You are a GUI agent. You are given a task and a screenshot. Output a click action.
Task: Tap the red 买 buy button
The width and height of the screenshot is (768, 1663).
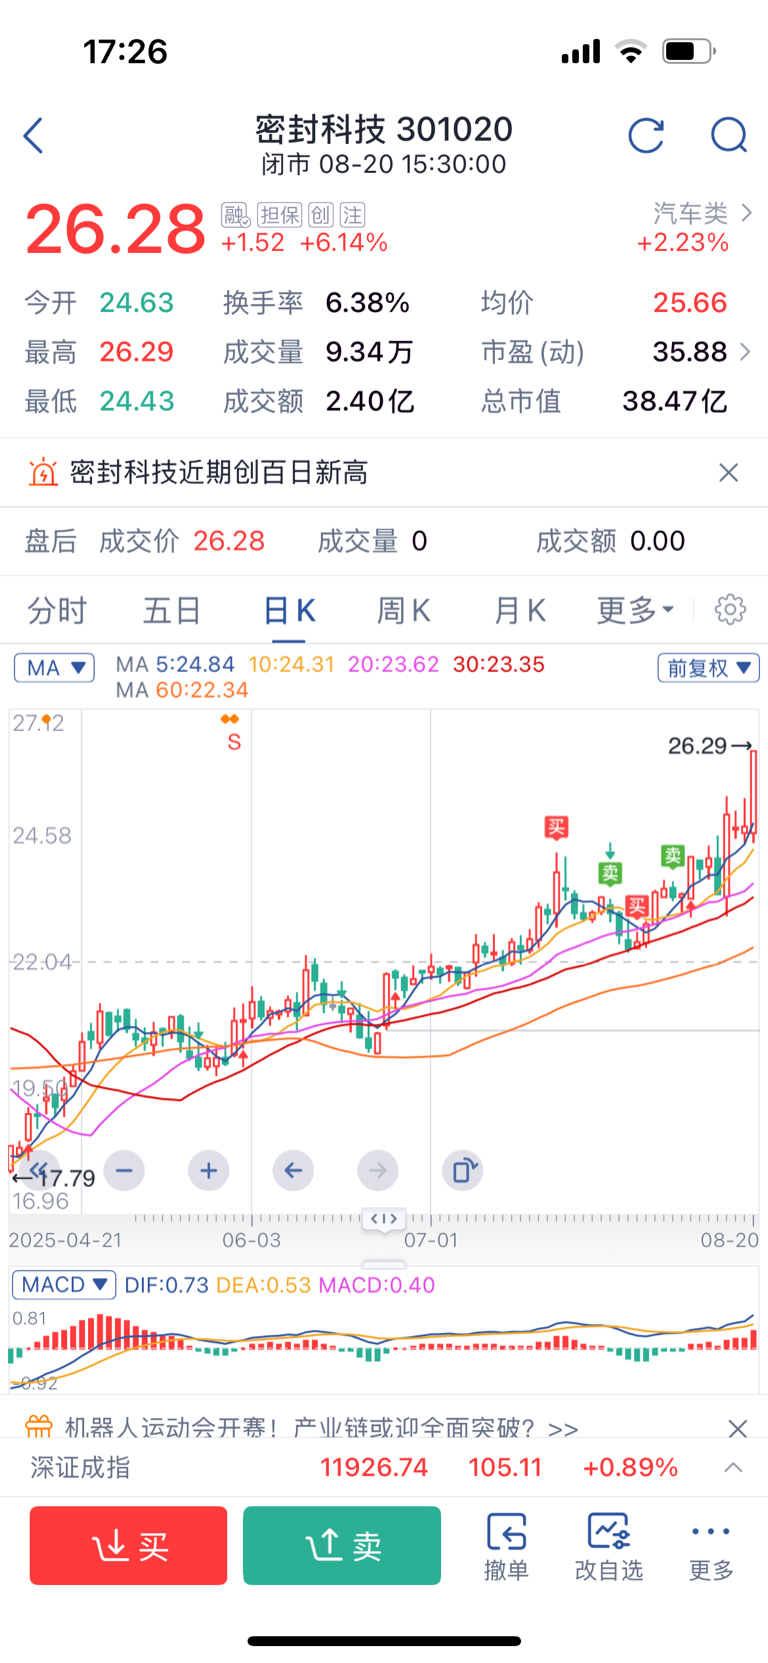128,1546
